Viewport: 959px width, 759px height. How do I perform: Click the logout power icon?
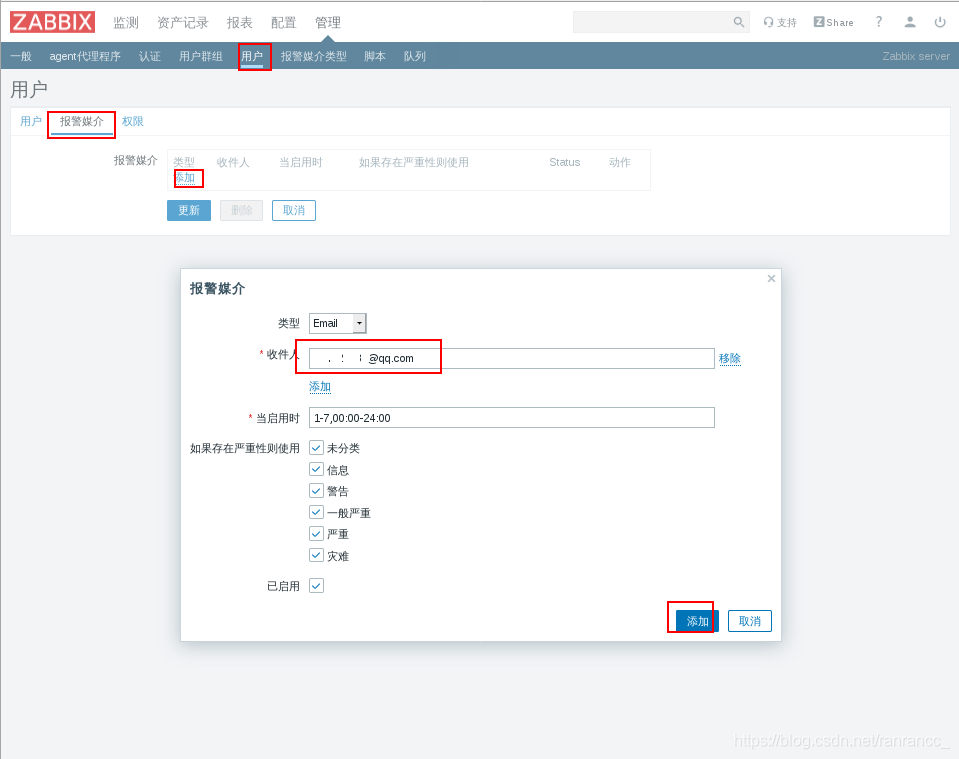pyautogui.click(x=940, y=22)
